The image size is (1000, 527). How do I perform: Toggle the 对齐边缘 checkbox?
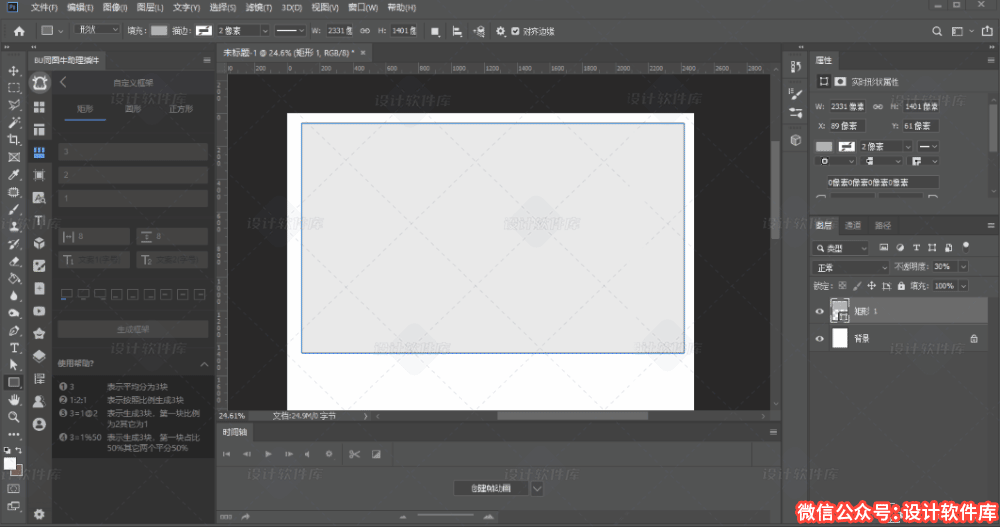click(515, 31)
